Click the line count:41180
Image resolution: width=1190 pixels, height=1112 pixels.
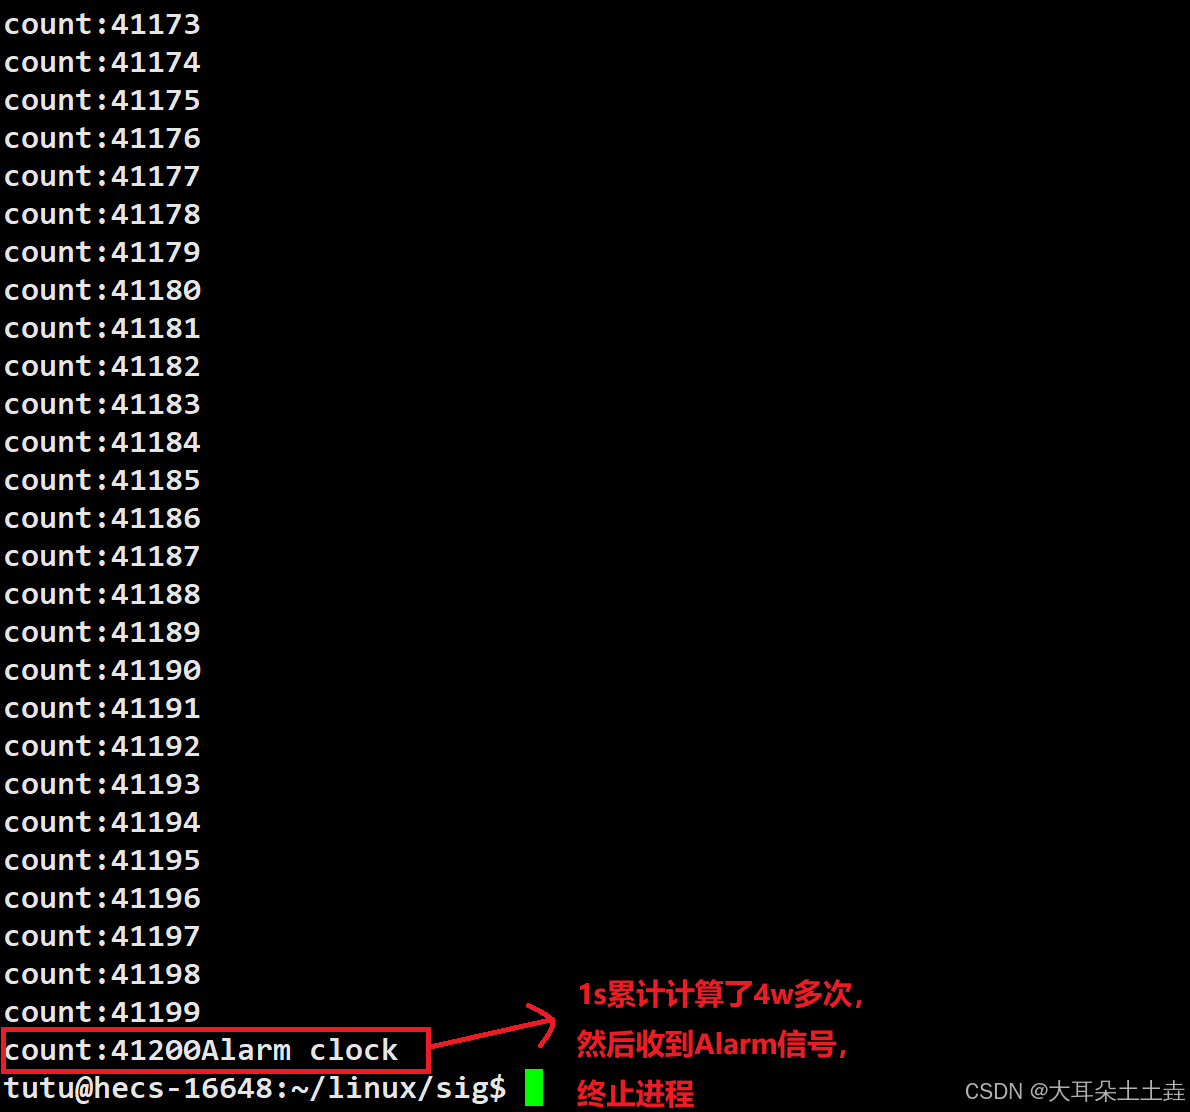[x=102, y=290]
